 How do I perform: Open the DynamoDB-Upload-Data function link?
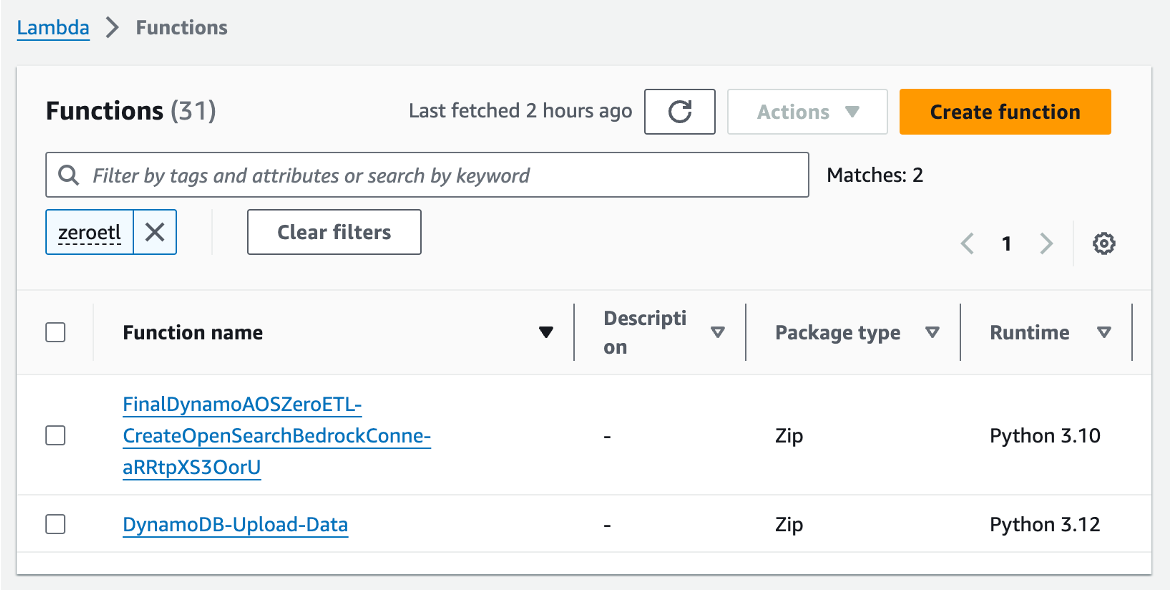[235, 524]
